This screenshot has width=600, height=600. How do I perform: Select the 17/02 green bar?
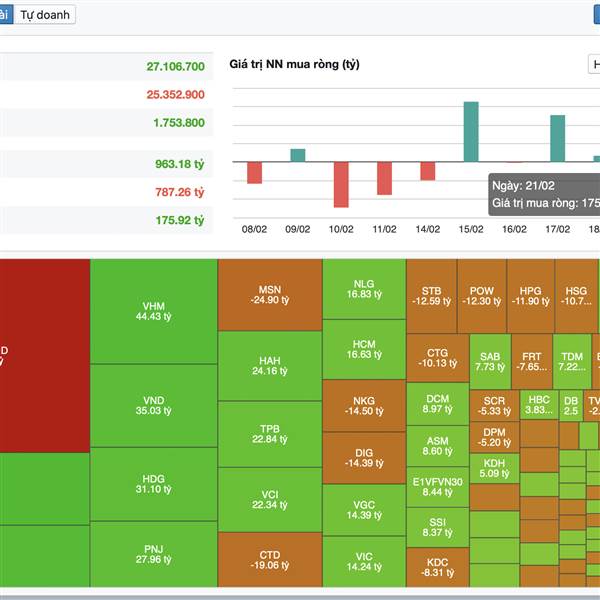coord(558,138)
